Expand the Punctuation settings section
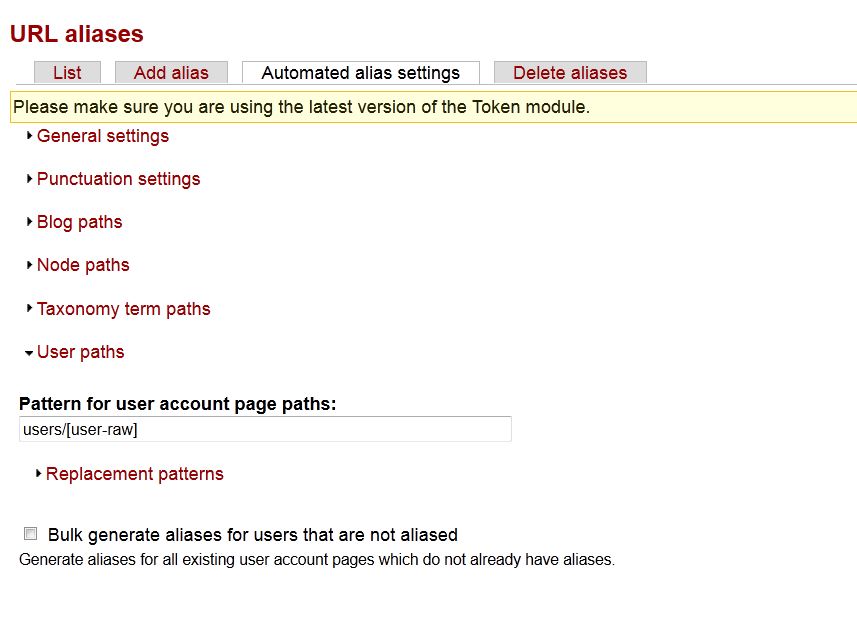 pyautogui.click(x=118, y=179)
